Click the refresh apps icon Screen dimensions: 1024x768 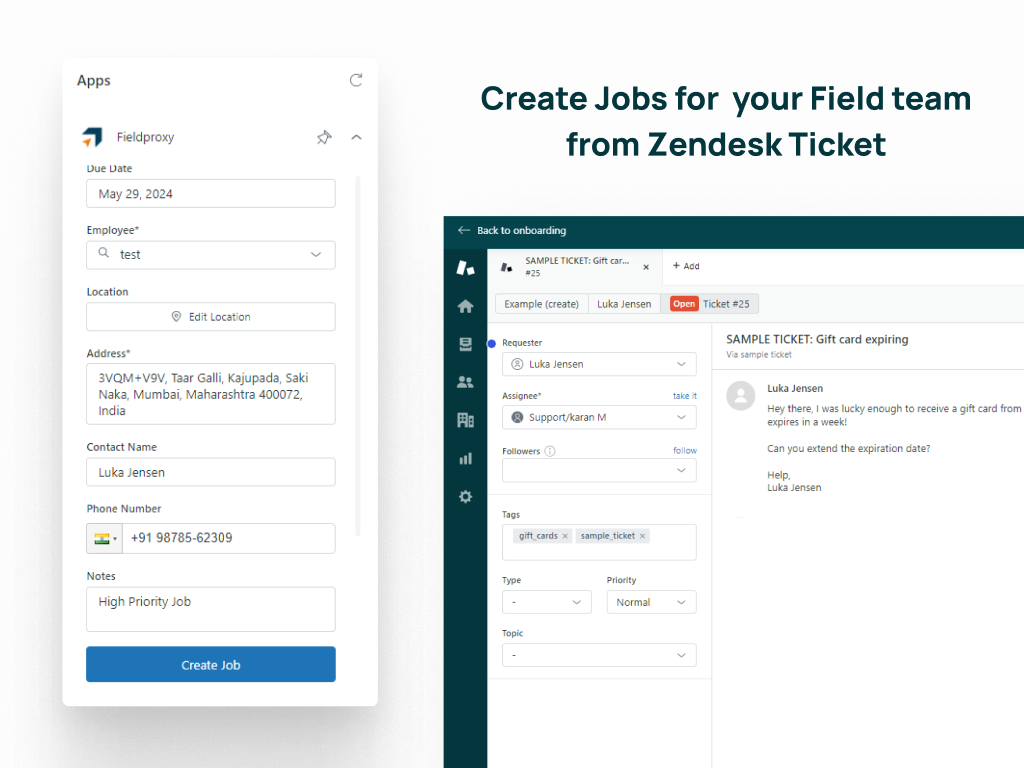[356, 80]
